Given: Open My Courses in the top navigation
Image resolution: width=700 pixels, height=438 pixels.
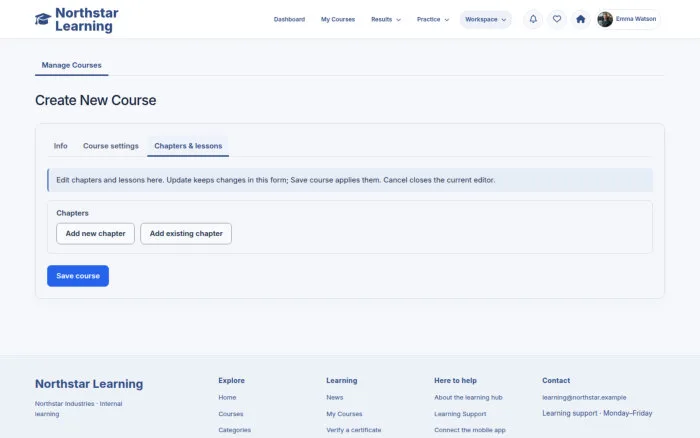Looking at the screenshot, I should pos(338,19).
